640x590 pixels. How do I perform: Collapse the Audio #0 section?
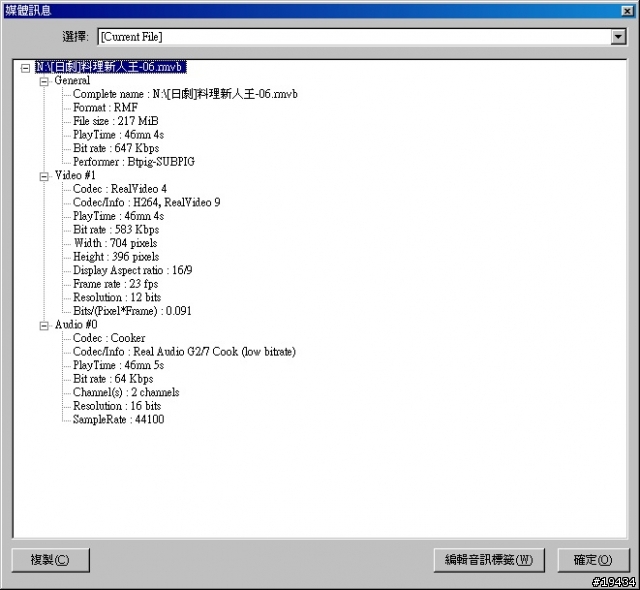pos(44,326)
